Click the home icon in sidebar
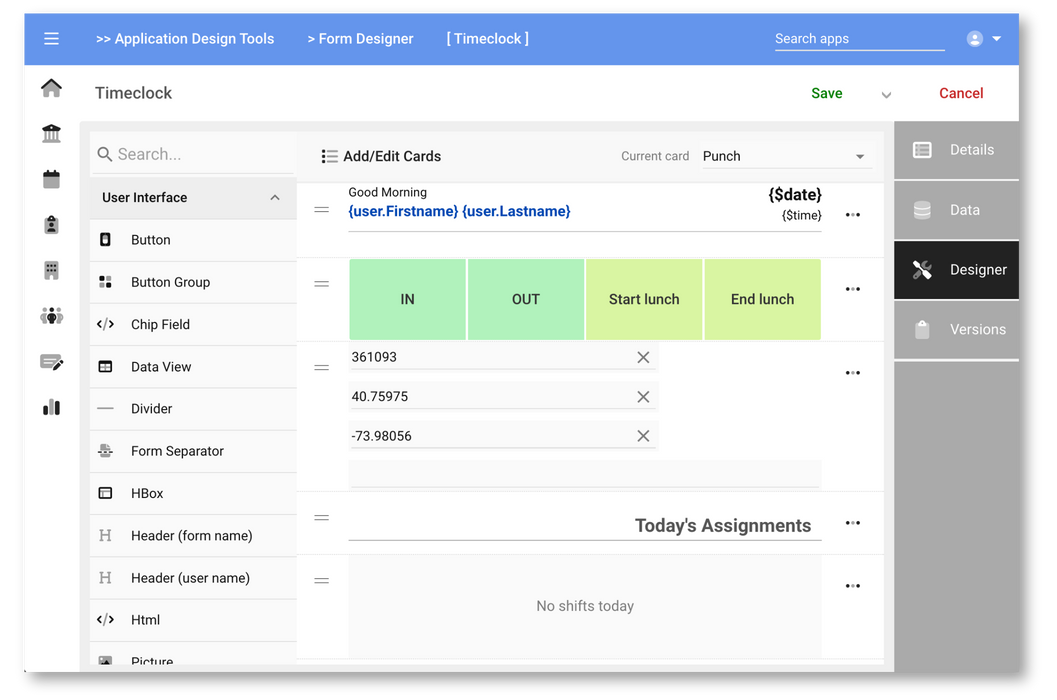The image size is (1057, 700). point(51,89)
